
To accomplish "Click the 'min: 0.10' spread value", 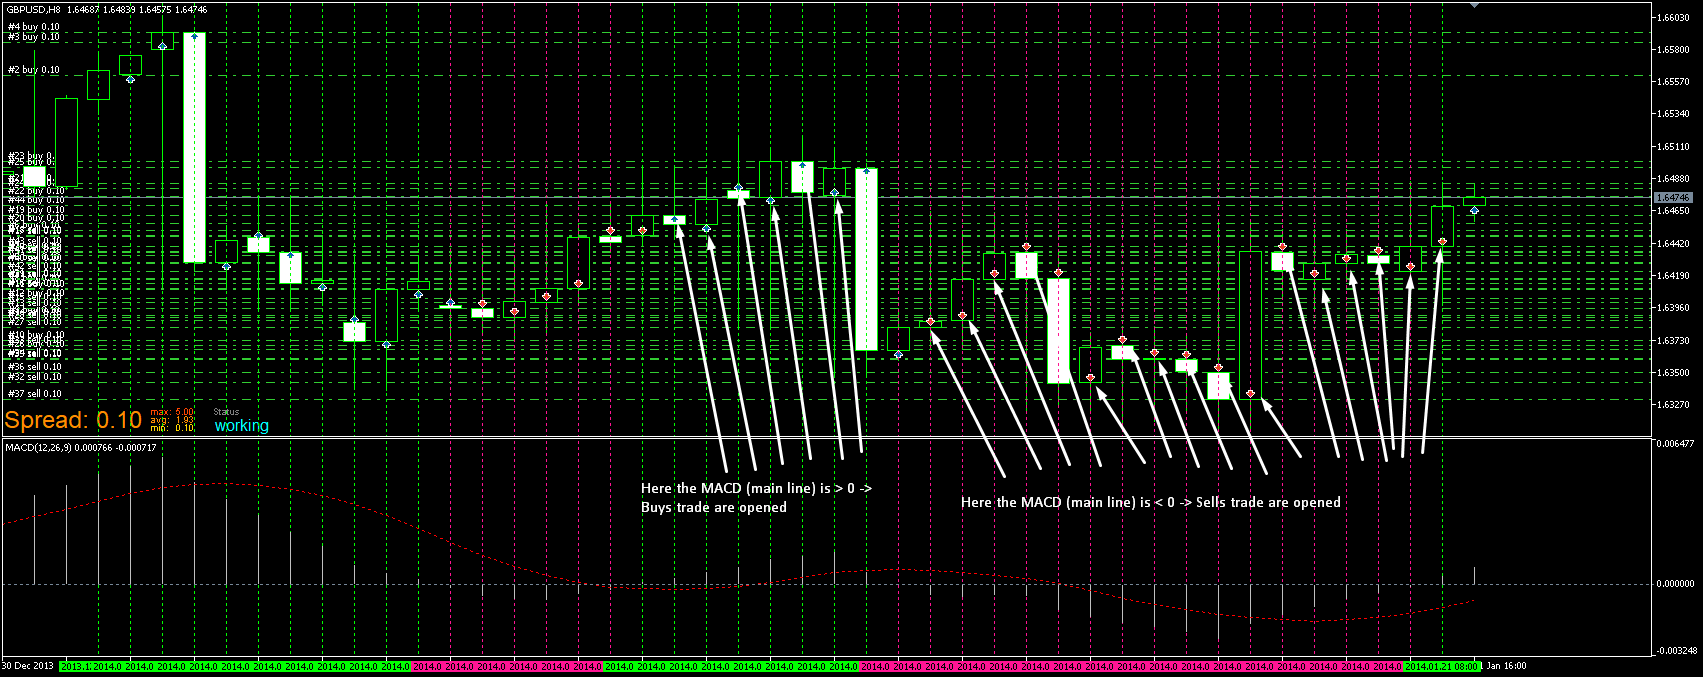I will (172, 428).
